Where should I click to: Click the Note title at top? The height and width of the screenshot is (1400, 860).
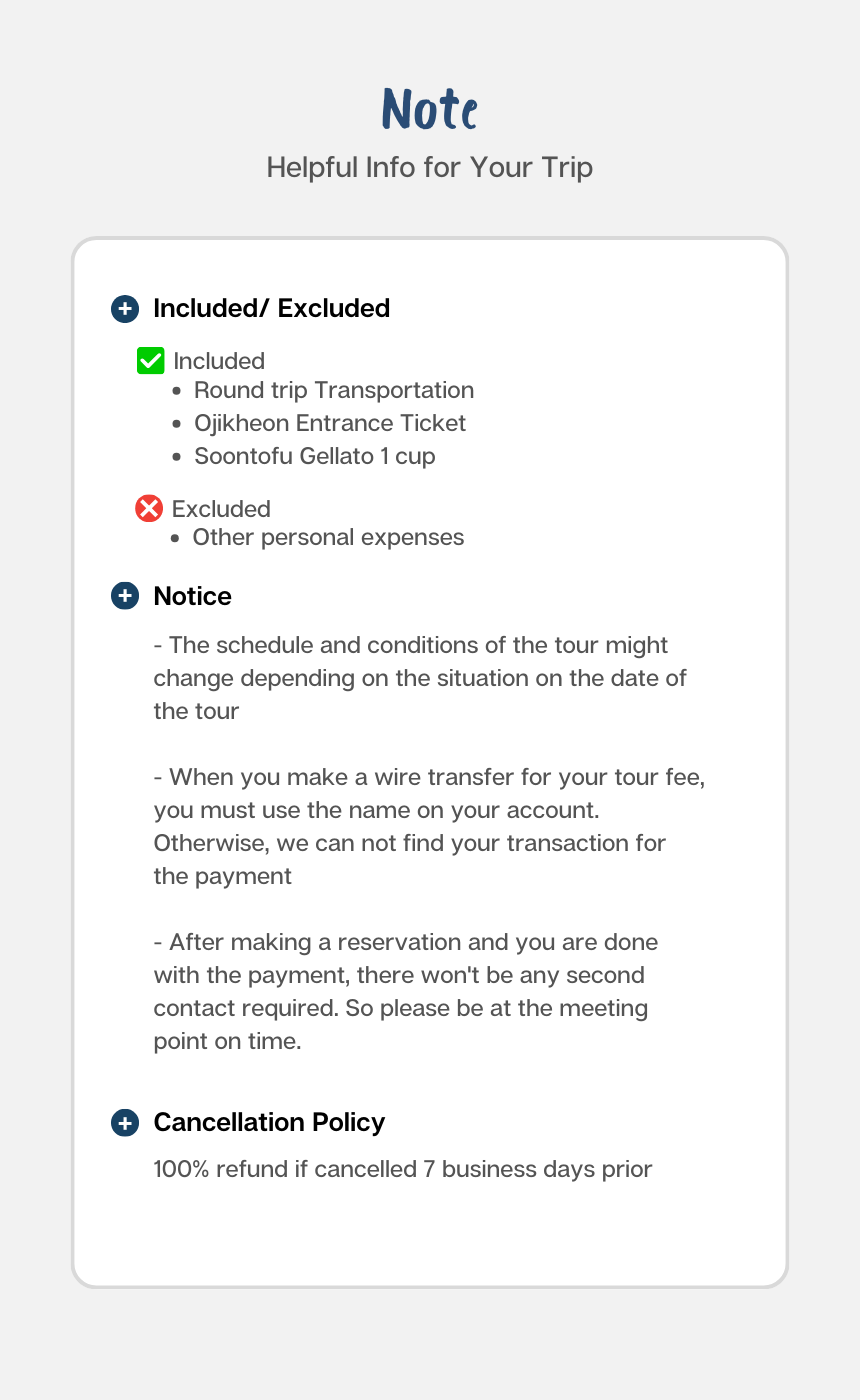point(430,109)
